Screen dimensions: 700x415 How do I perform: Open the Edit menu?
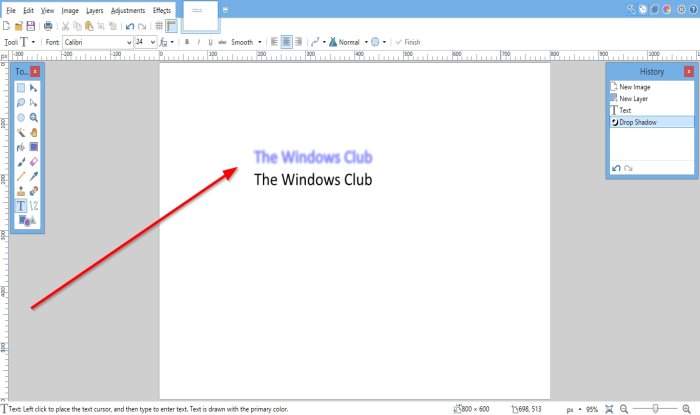click(29, 10)
